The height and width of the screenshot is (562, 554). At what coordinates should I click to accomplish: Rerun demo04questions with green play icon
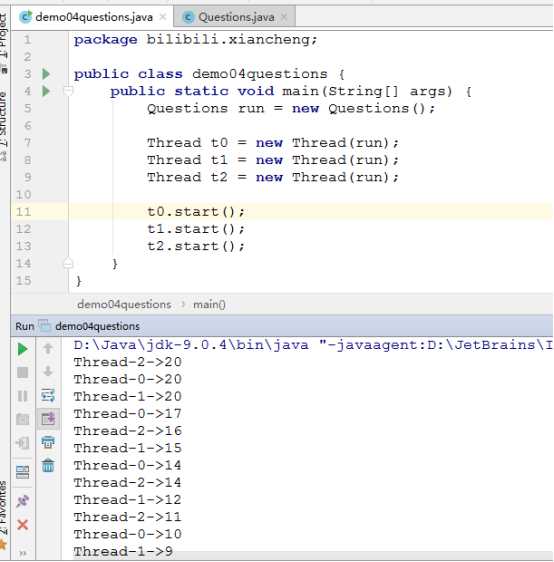click(x=23, y=349)
